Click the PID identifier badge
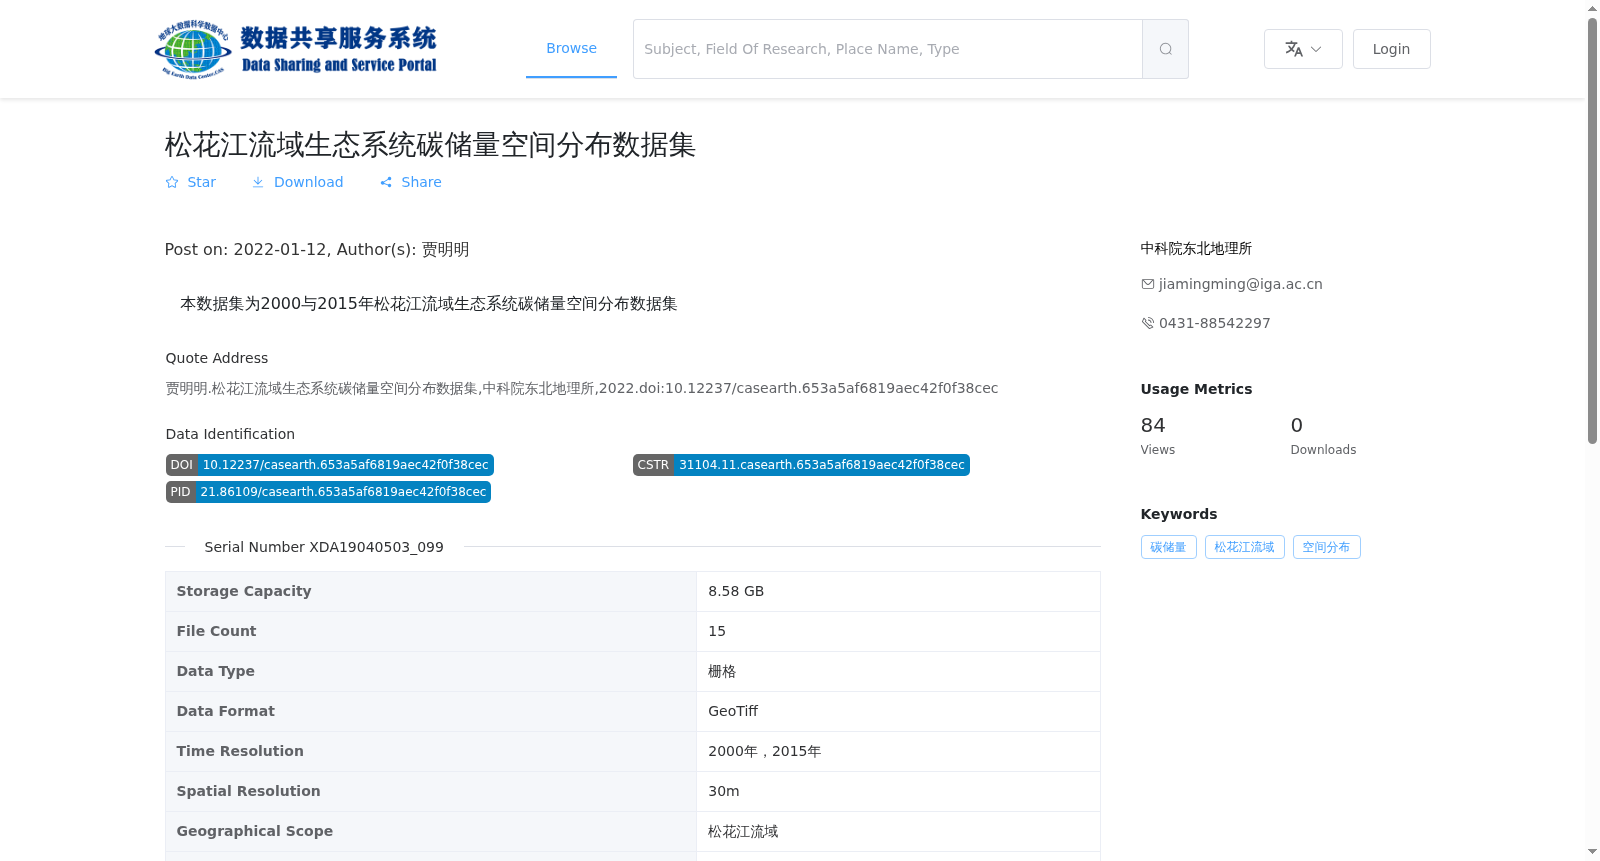Image resolution: width=1600 pixels, height=861 pixels. point(328,492)
